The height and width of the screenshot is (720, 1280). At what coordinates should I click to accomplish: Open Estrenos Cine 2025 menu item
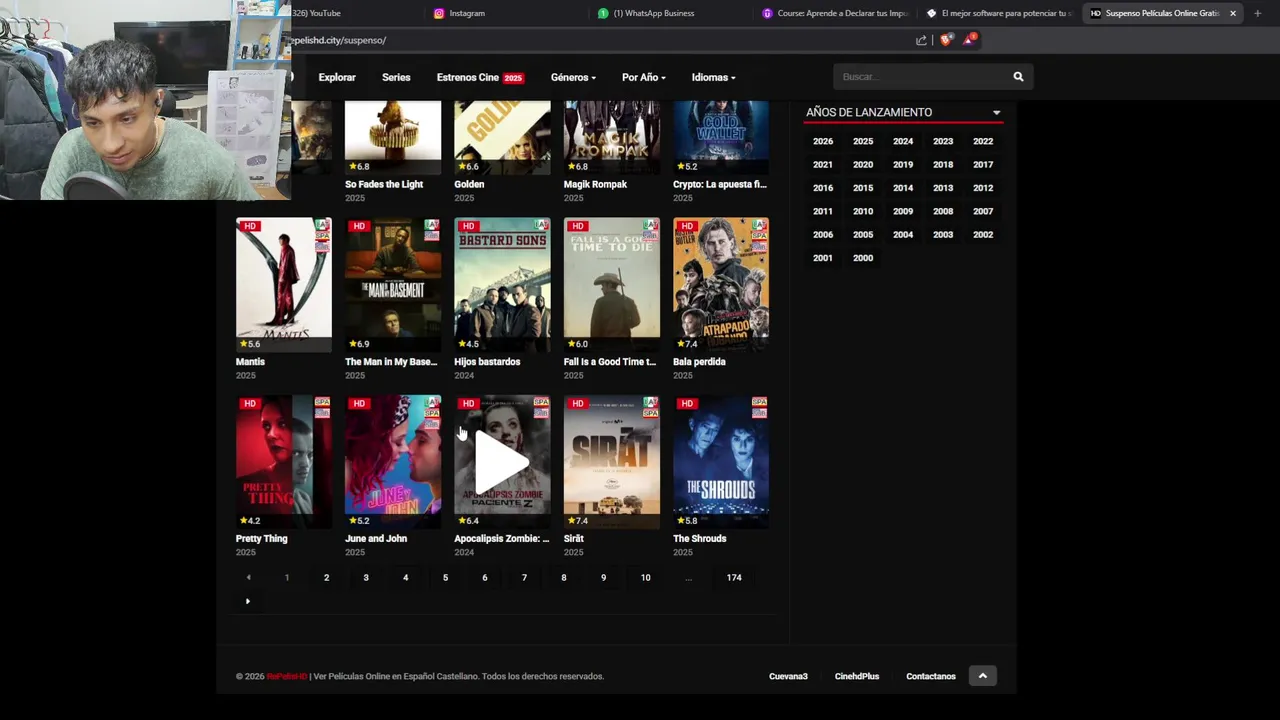(x=480, y=77)
